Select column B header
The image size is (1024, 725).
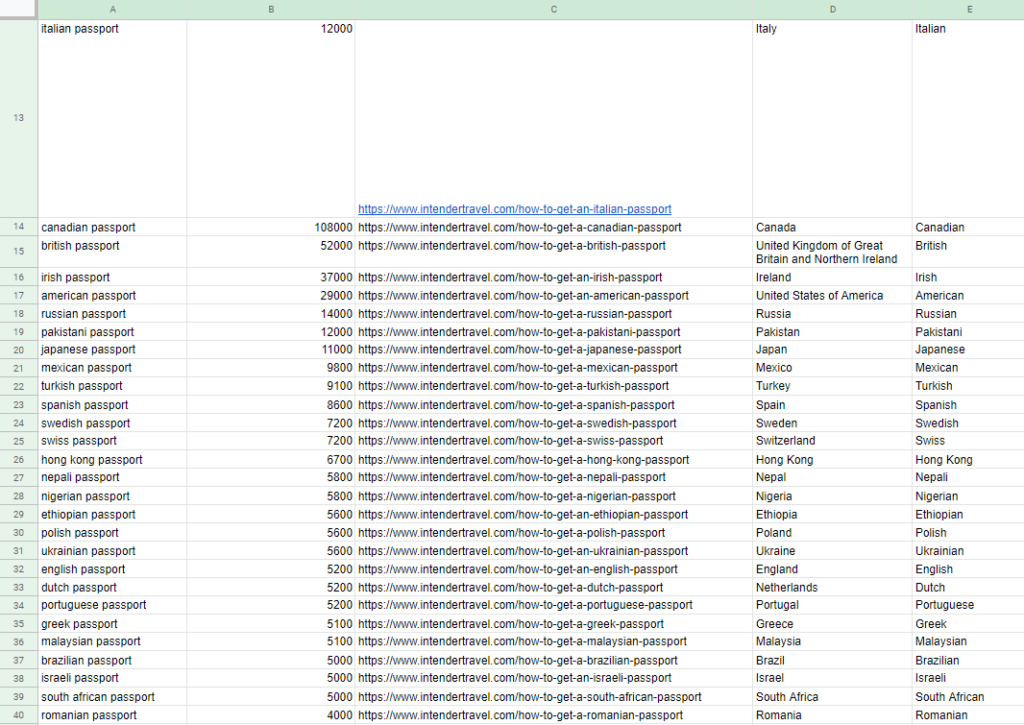[271, 9]
